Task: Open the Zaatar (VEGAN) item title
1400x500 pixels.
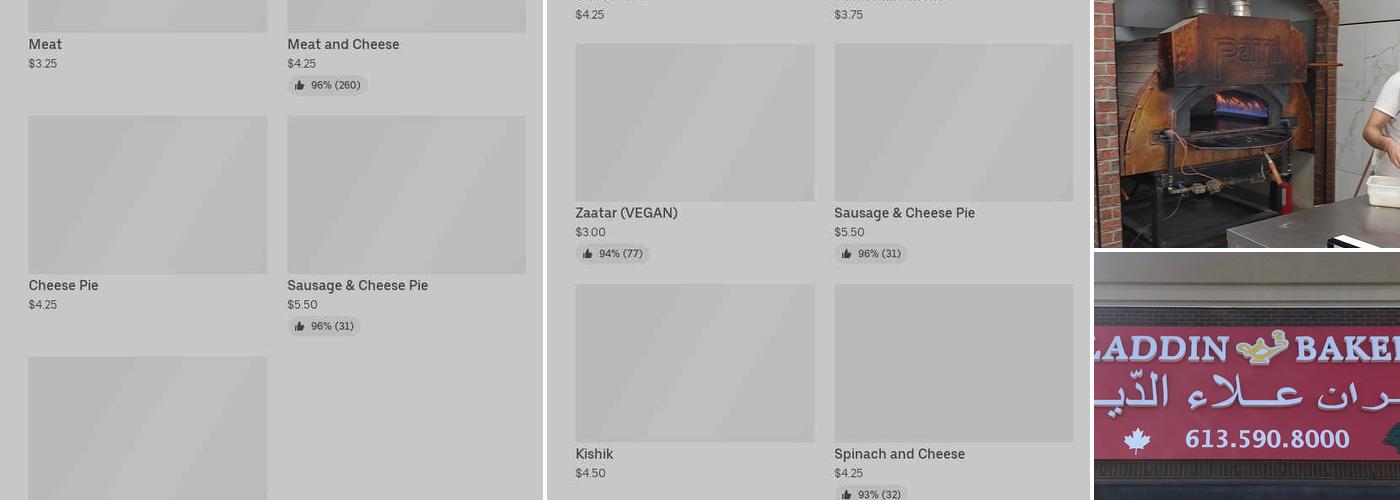Action: click(x=626, y=213)
